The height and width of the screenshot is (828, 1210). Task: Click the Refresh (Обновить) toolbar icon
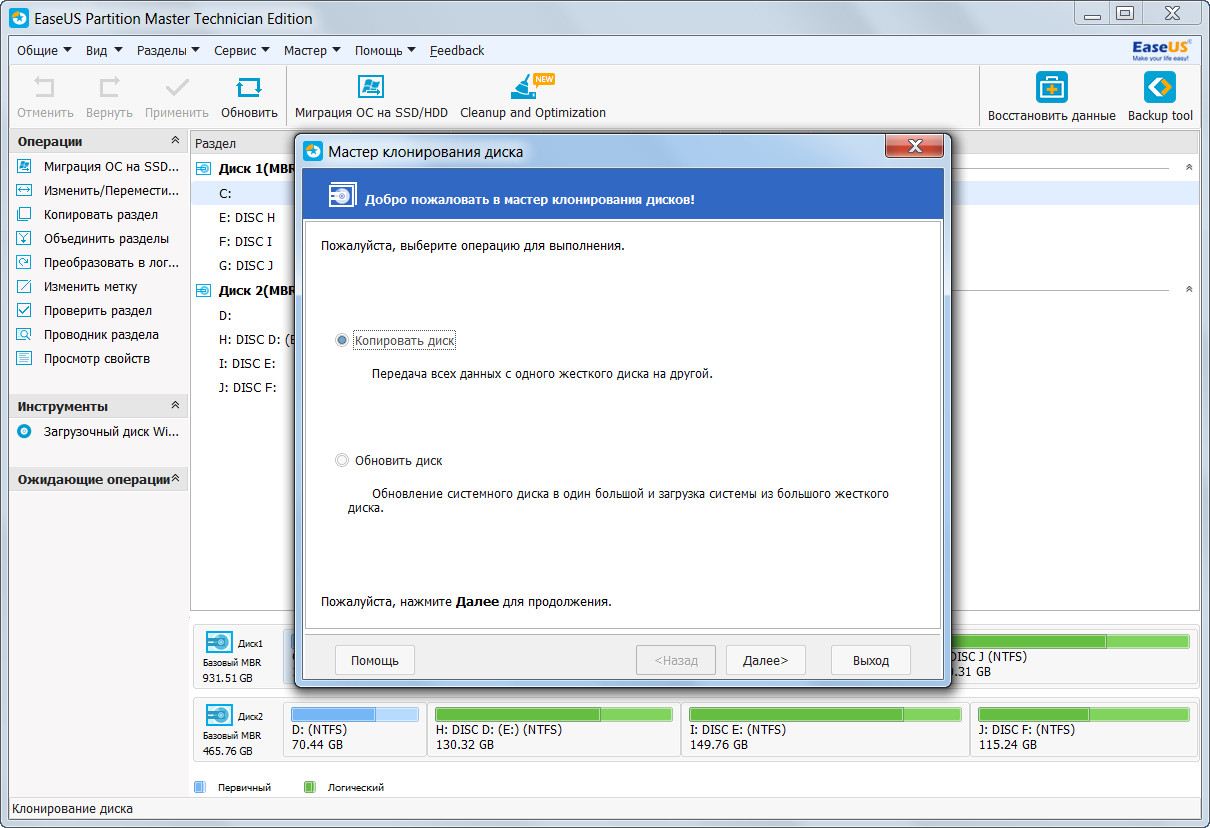(x=249, y=87)
